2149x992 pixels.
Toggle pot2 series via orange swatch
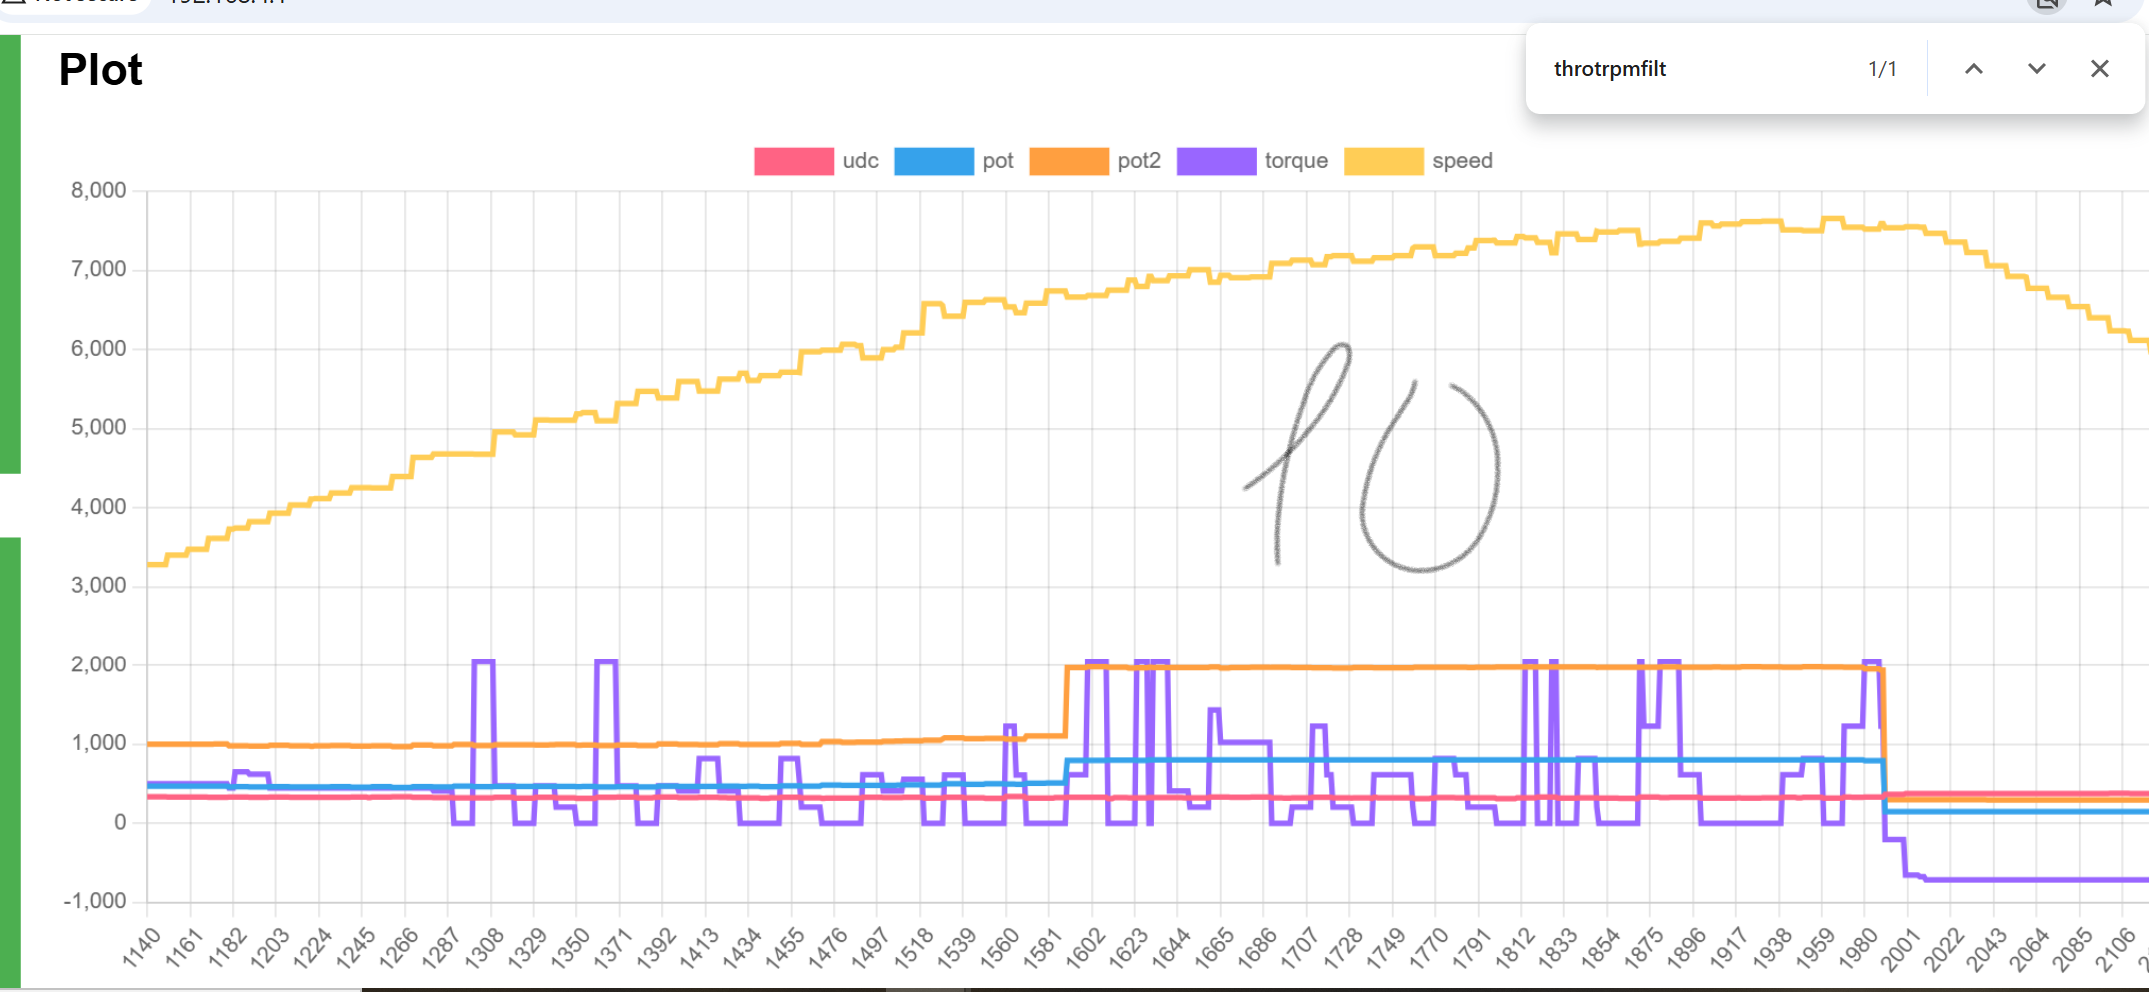1068,161
